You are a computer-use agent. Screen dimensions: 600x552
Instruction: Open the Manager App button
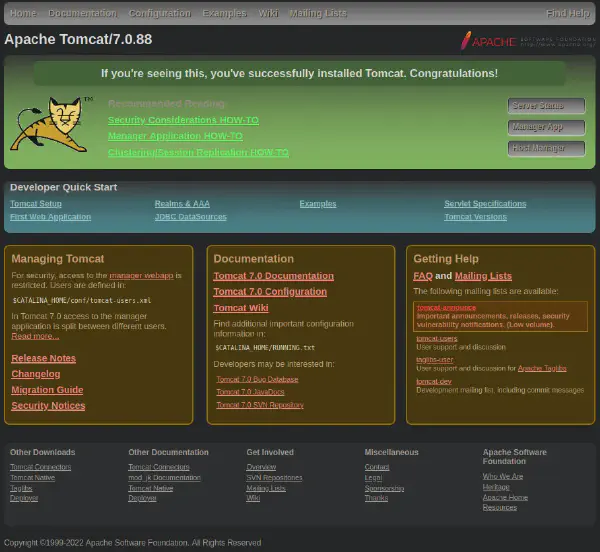(x=546, y=127)
